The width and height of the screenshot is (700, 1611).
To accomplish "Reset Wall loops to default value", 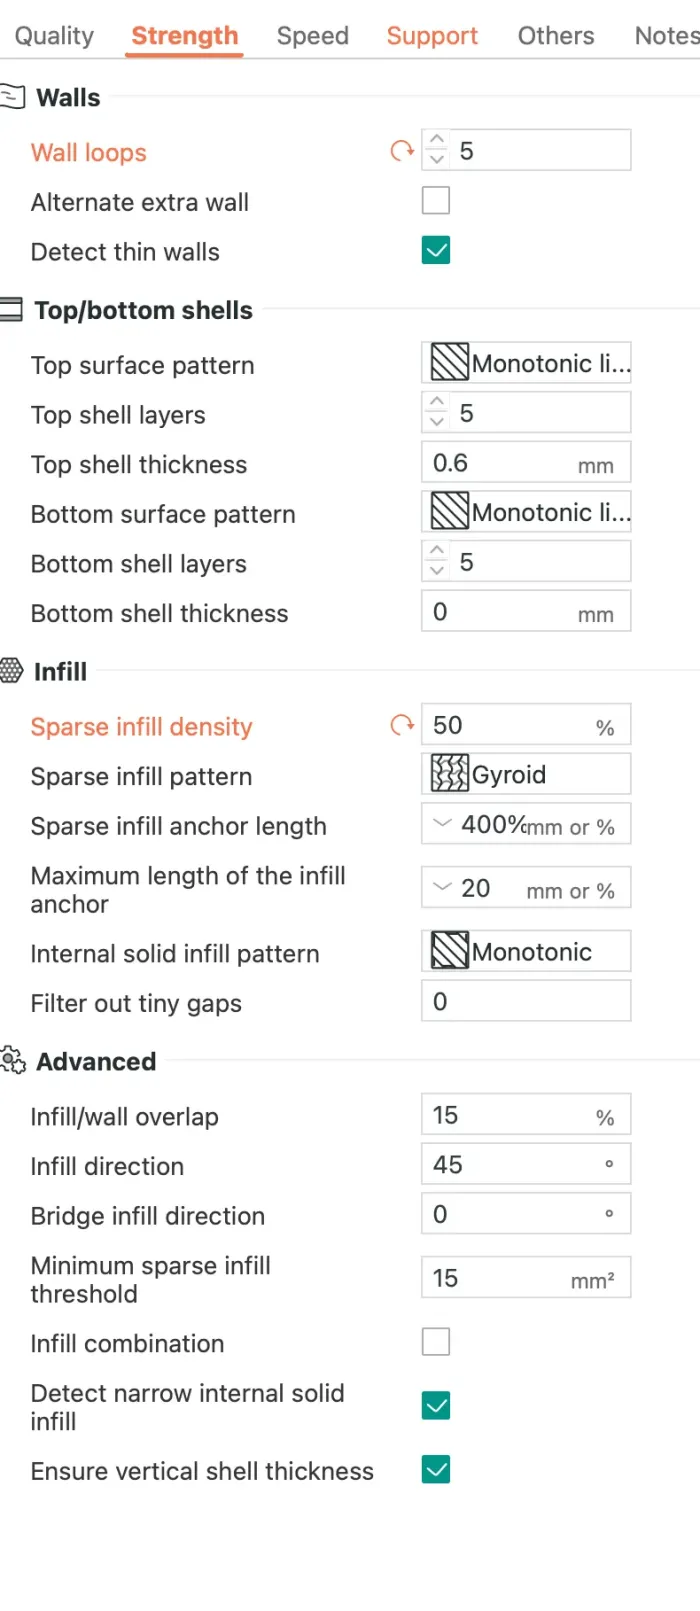I will point(402,151).
